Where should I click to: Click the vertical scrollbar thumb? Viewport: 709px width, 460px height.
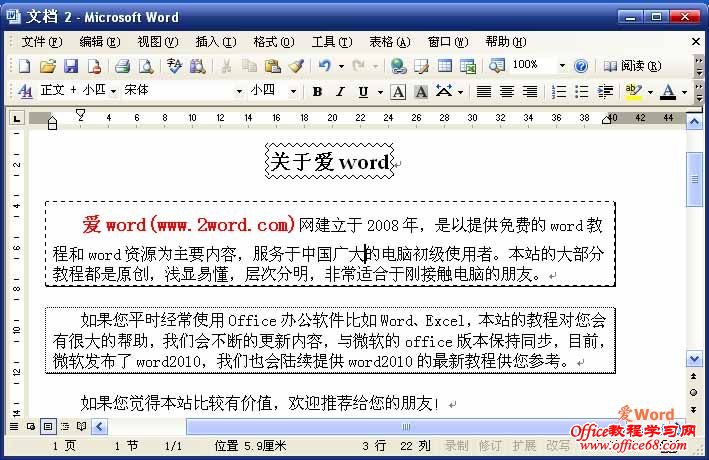695,180
